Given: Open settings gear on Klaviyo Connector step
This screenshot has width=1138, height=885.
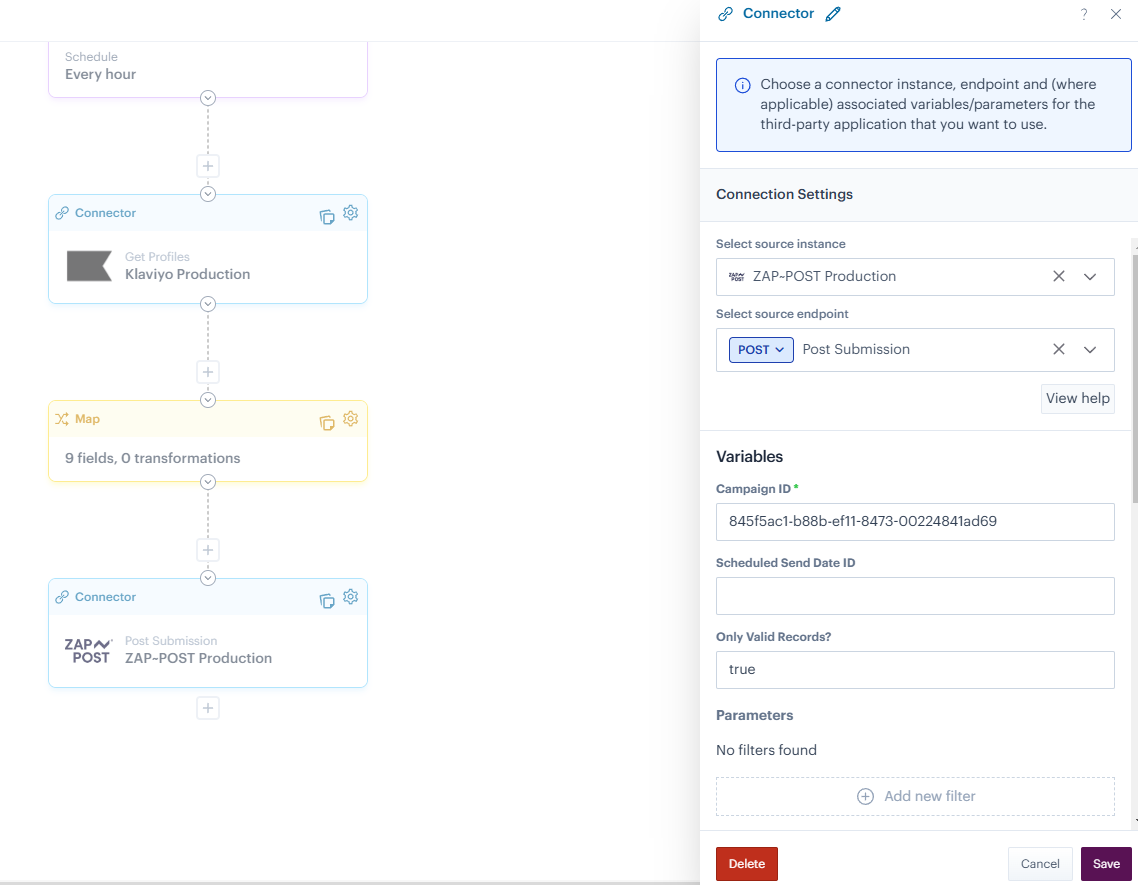Looking at the screenshot, I should pyautogui.click(x=350, y=213).
